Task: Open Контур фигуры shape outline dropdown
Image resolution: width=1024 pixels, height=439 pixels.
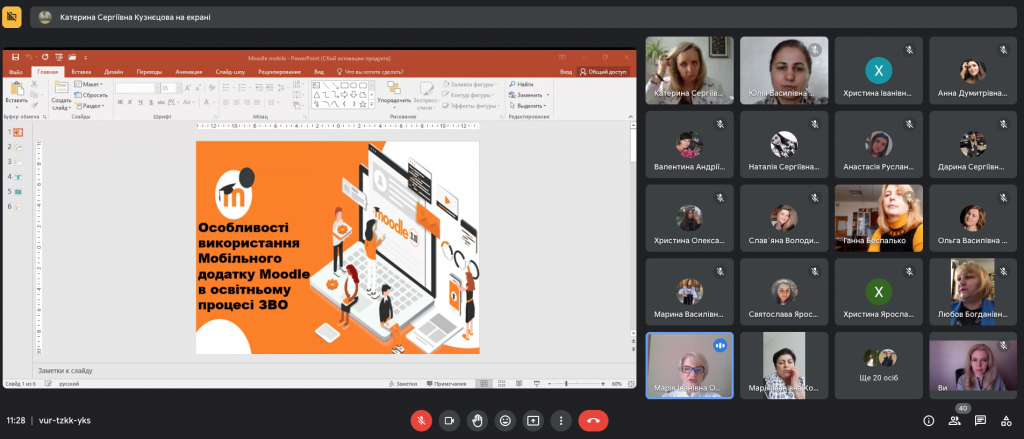Action: tap(470, 95)
